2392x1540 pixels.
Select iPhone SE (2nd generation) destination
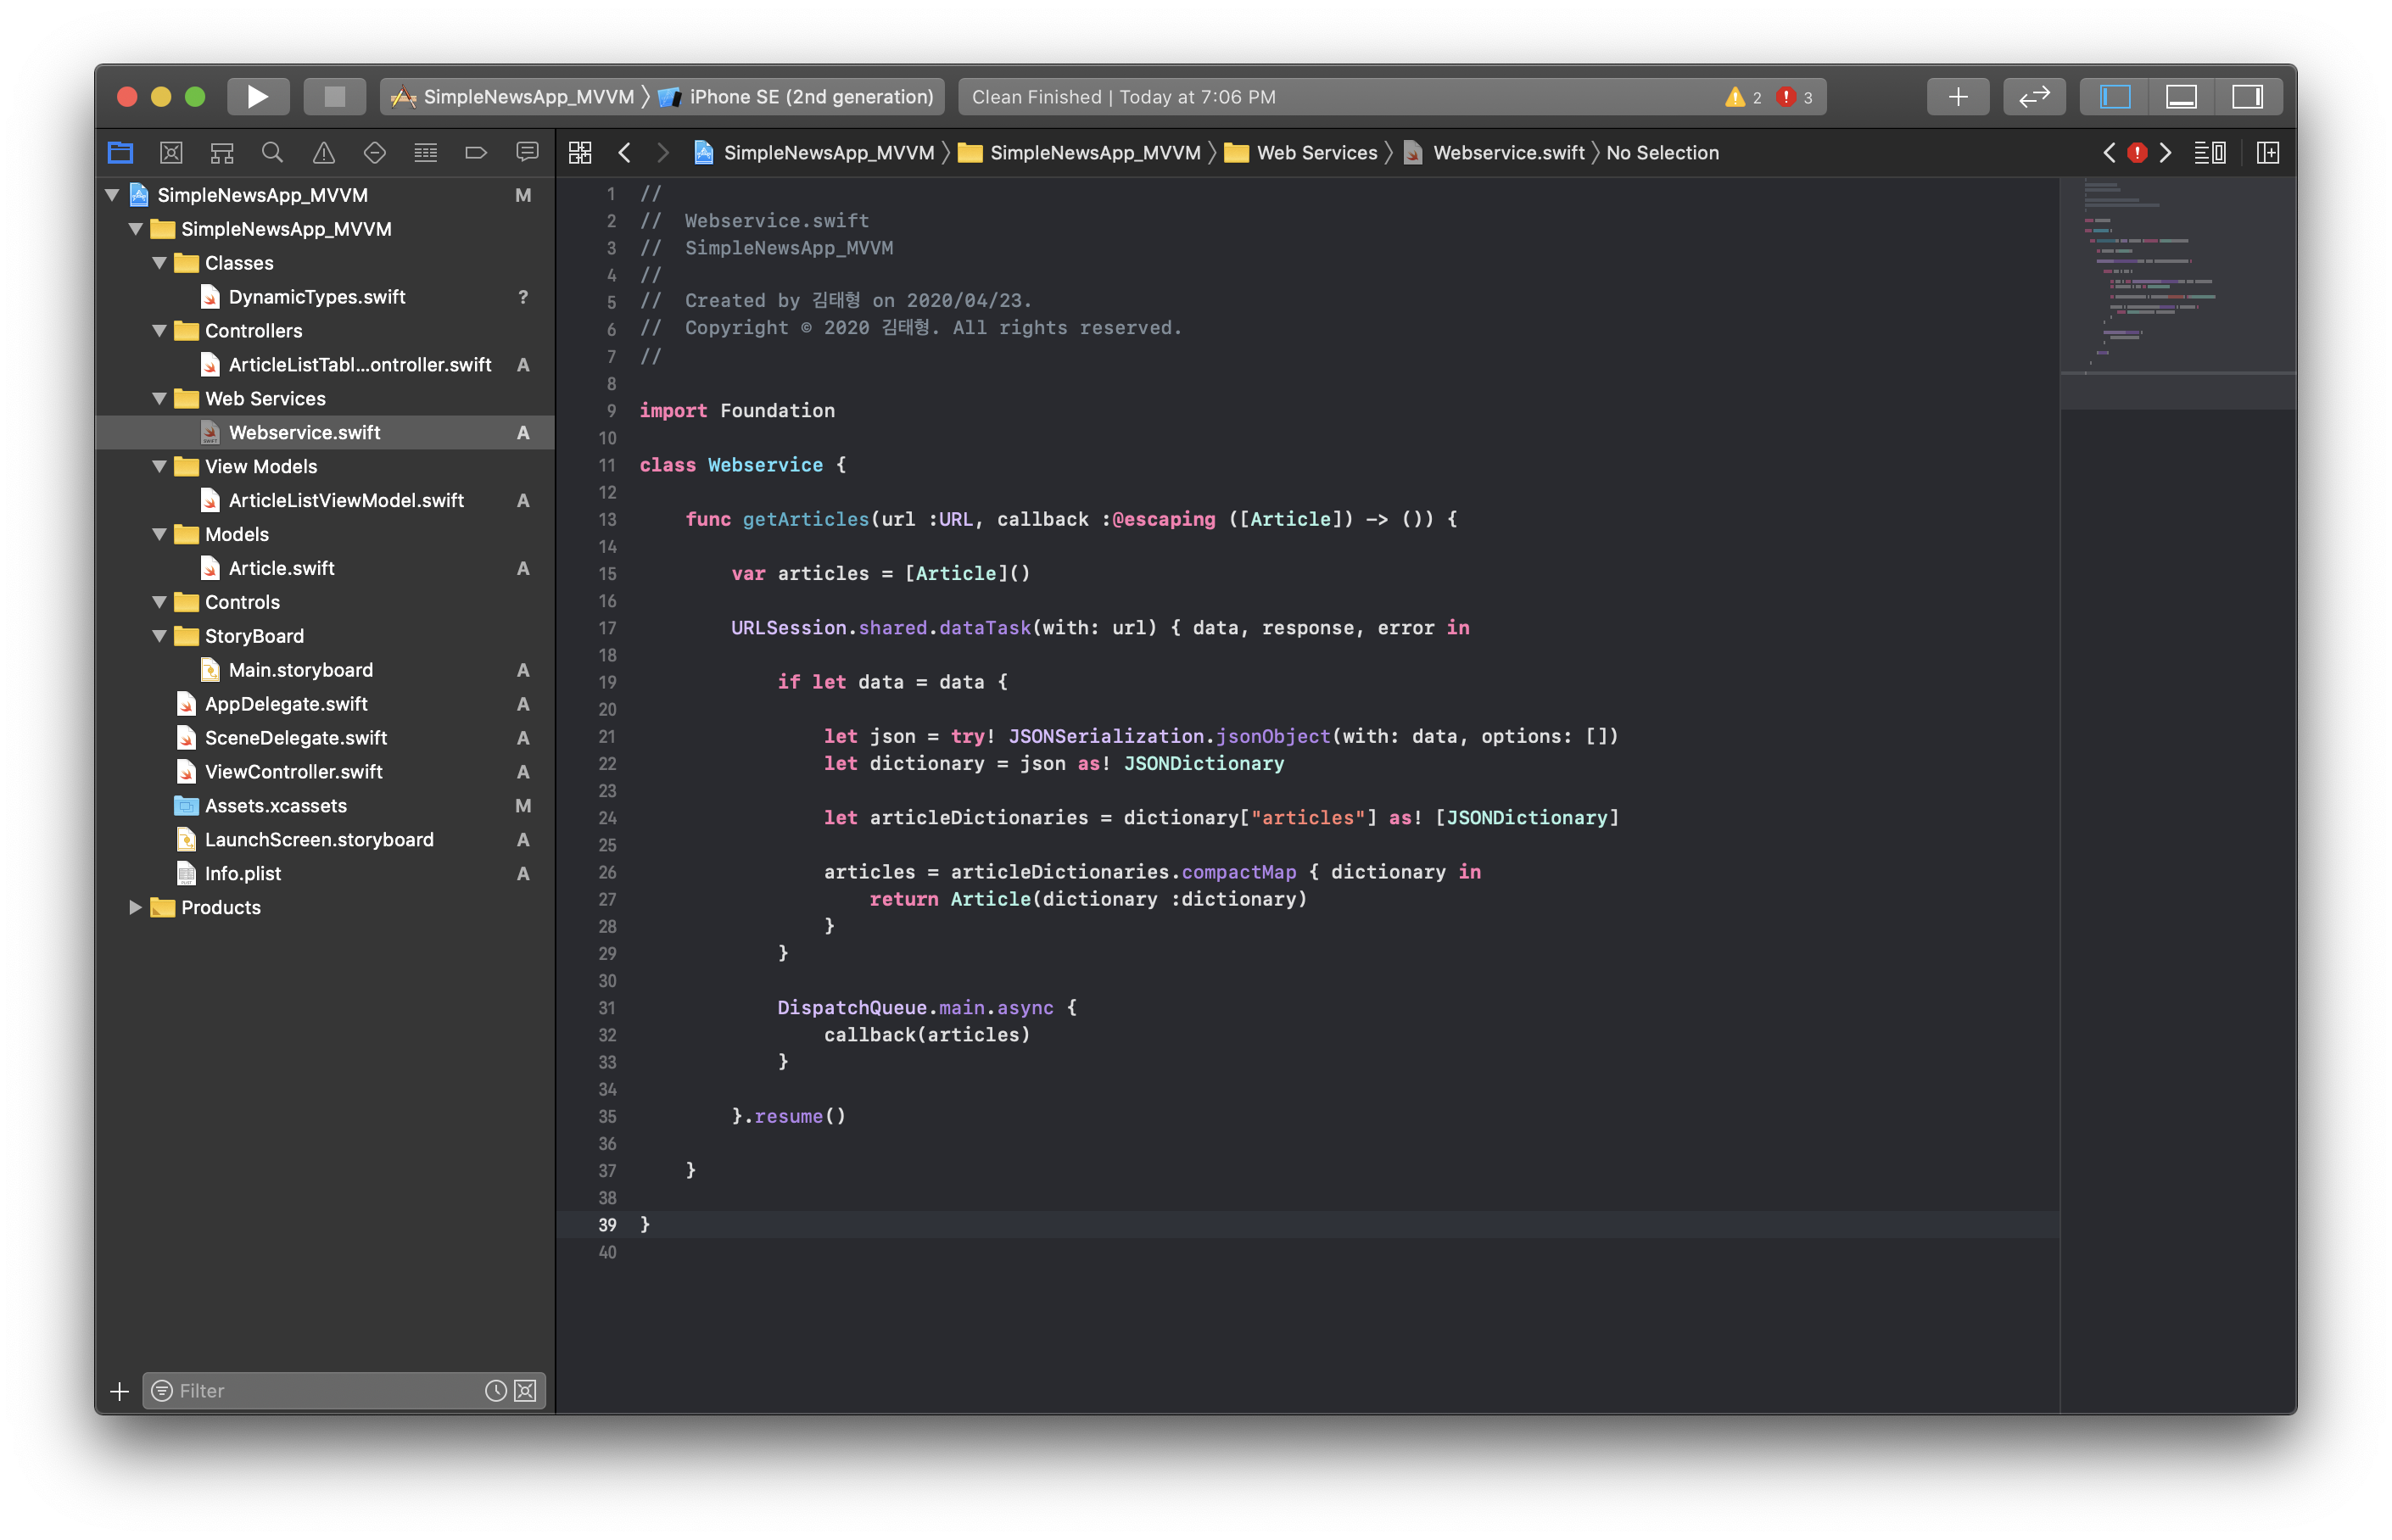tap(810, 97)
